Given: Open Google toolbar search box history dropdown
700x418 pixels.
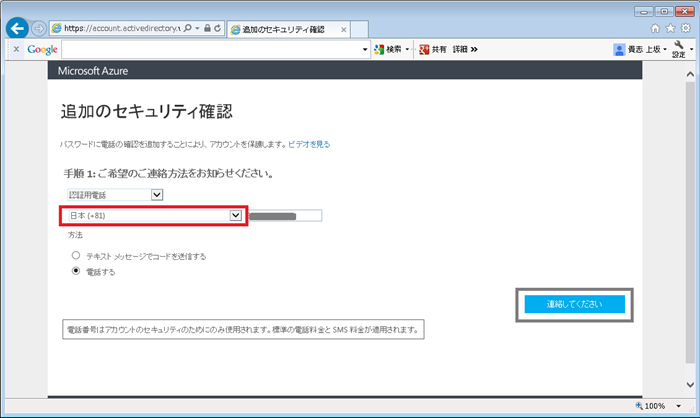Looking at the screenshot, I should coord(365,50).
